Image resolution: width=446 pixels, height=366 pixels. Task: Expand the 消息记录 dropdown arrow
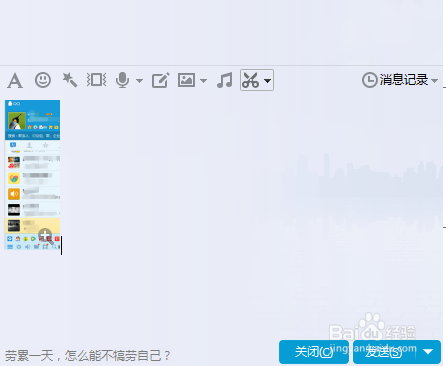(434, 81)
